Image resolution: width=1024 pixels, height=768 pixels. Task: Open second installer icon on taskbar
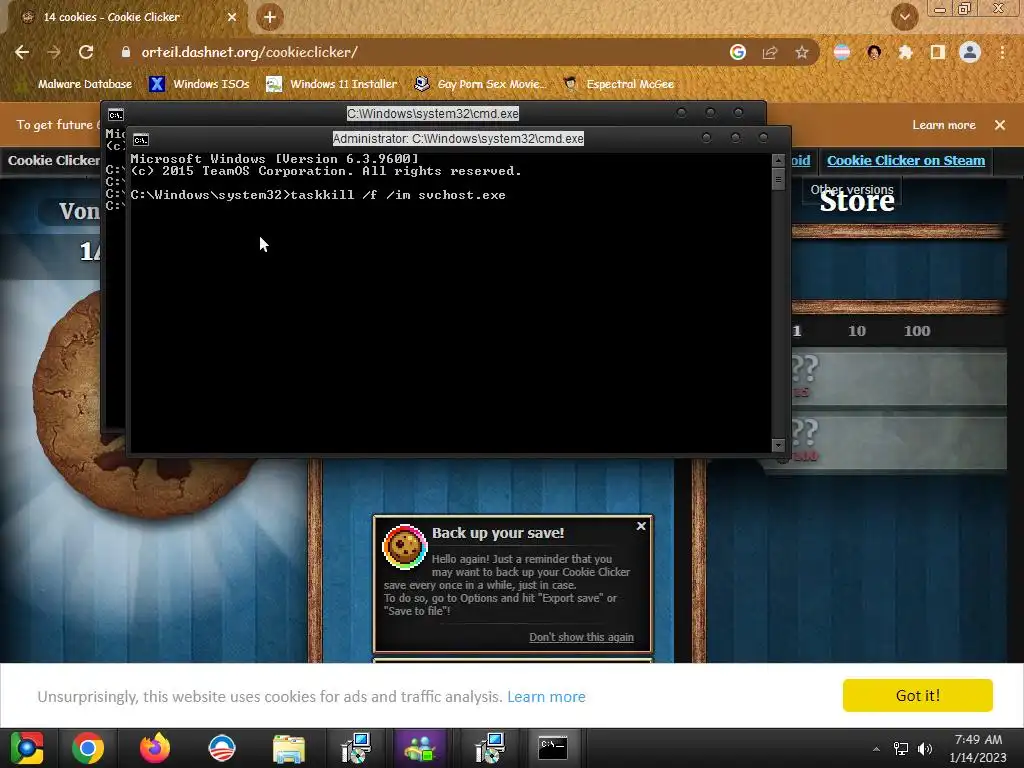coord(488,748)
